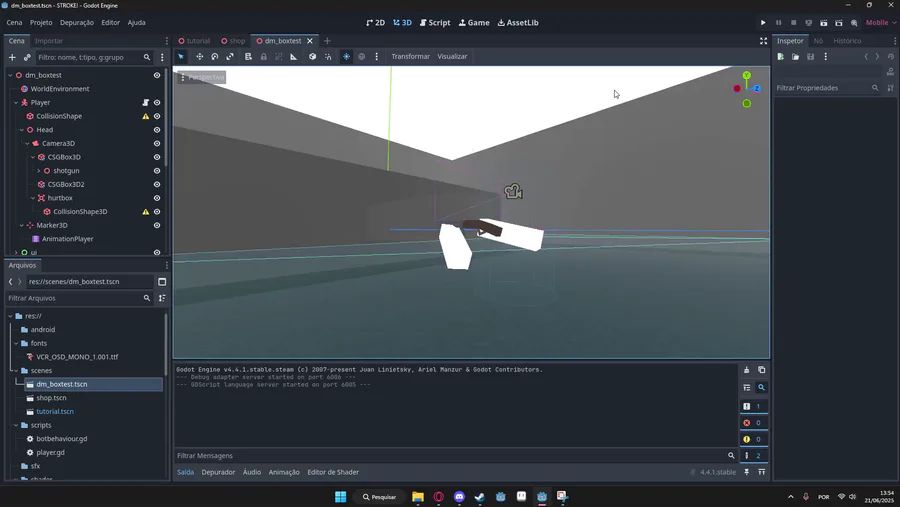900x507 pixels.
Task: Collapse the scenes folder in Arquivos
Action: pyautogui.click(x=16, y=370)
